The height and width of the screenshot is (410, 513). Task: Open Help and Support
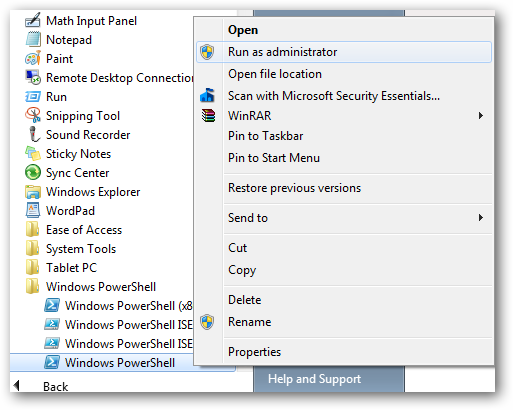(314, 379)
